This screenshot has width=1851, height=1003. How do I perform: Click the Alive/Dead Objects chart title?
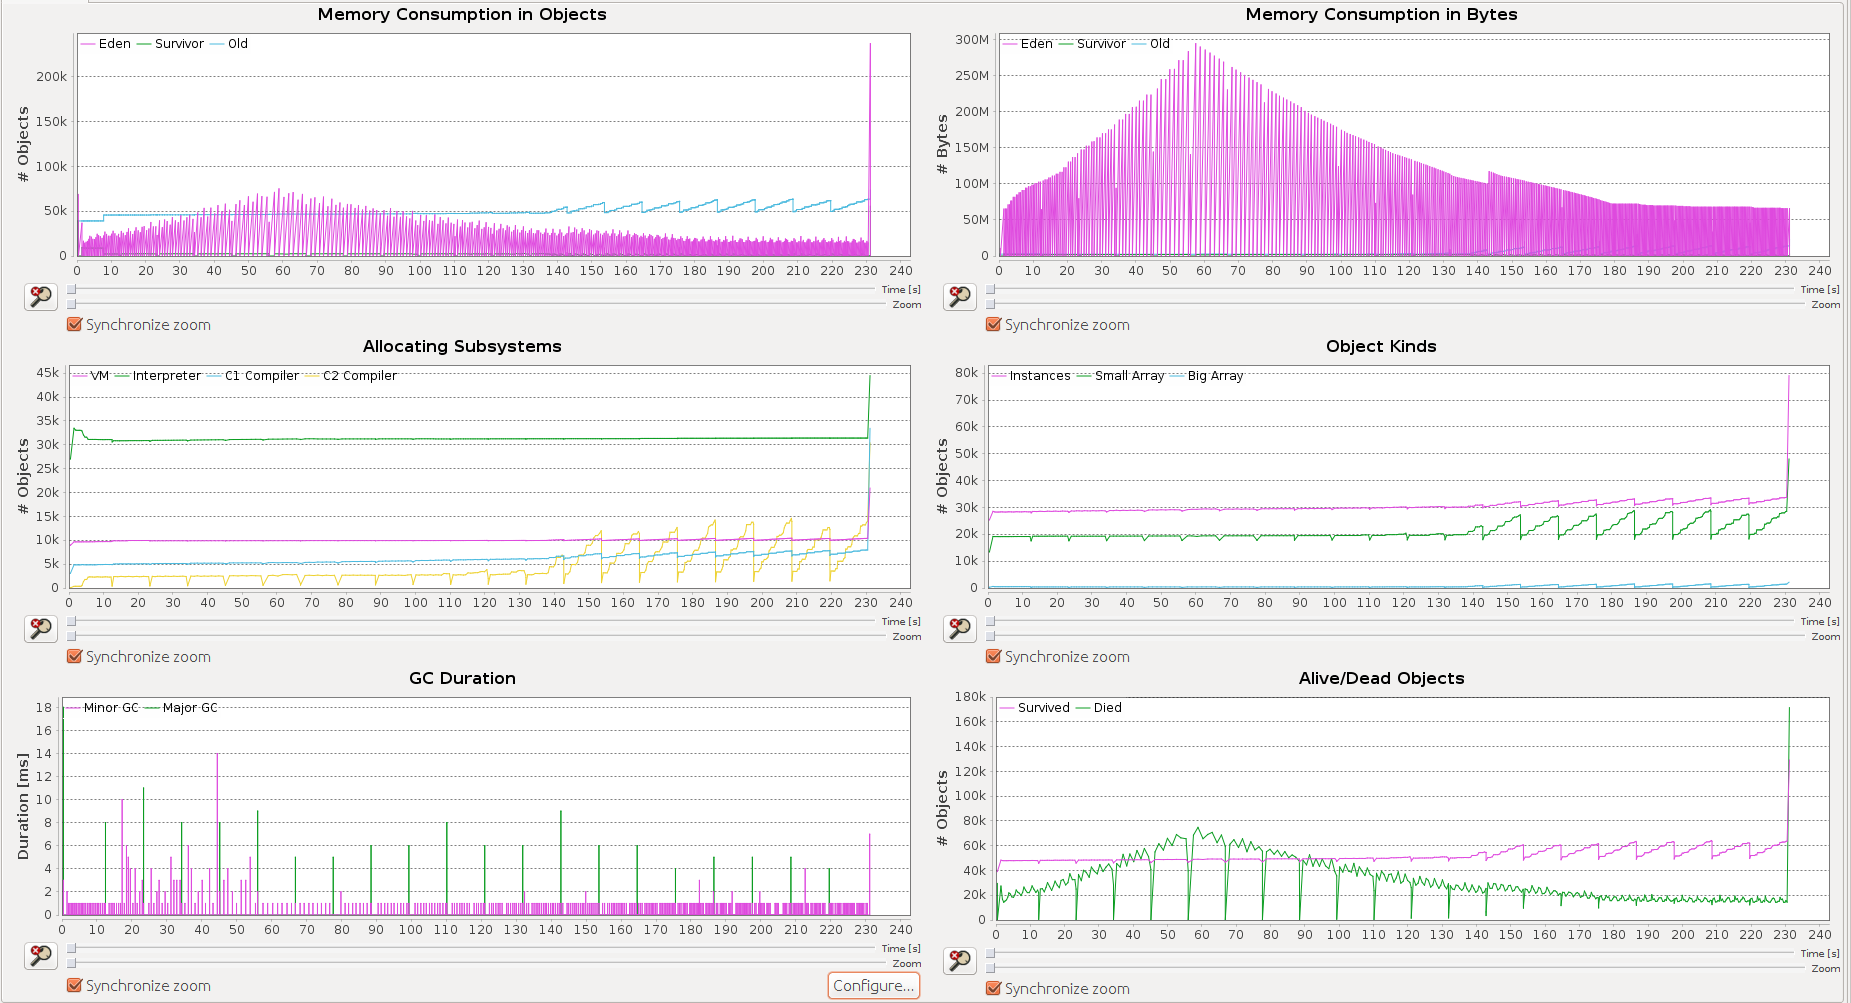pos(1381,678)
